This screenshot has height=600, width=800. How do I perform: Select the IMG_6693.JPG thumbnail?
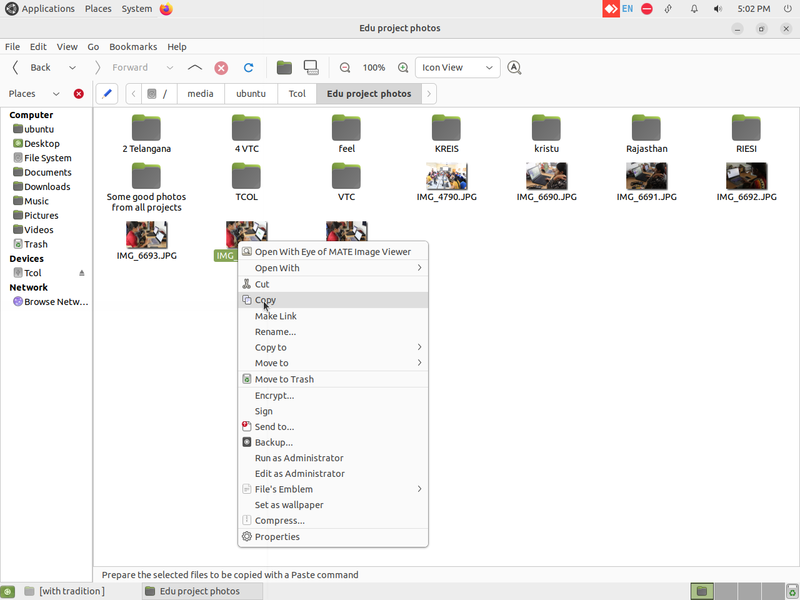tap(146, 235)
